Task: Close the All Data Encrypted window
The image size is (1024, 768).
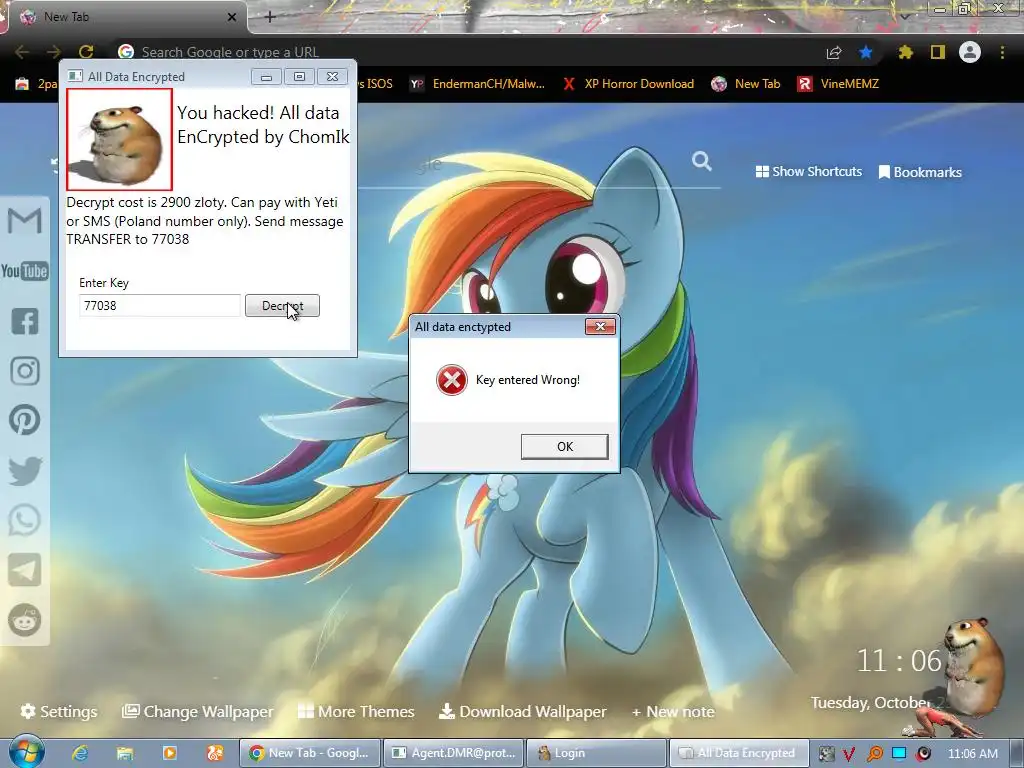Action: [332, 77]
